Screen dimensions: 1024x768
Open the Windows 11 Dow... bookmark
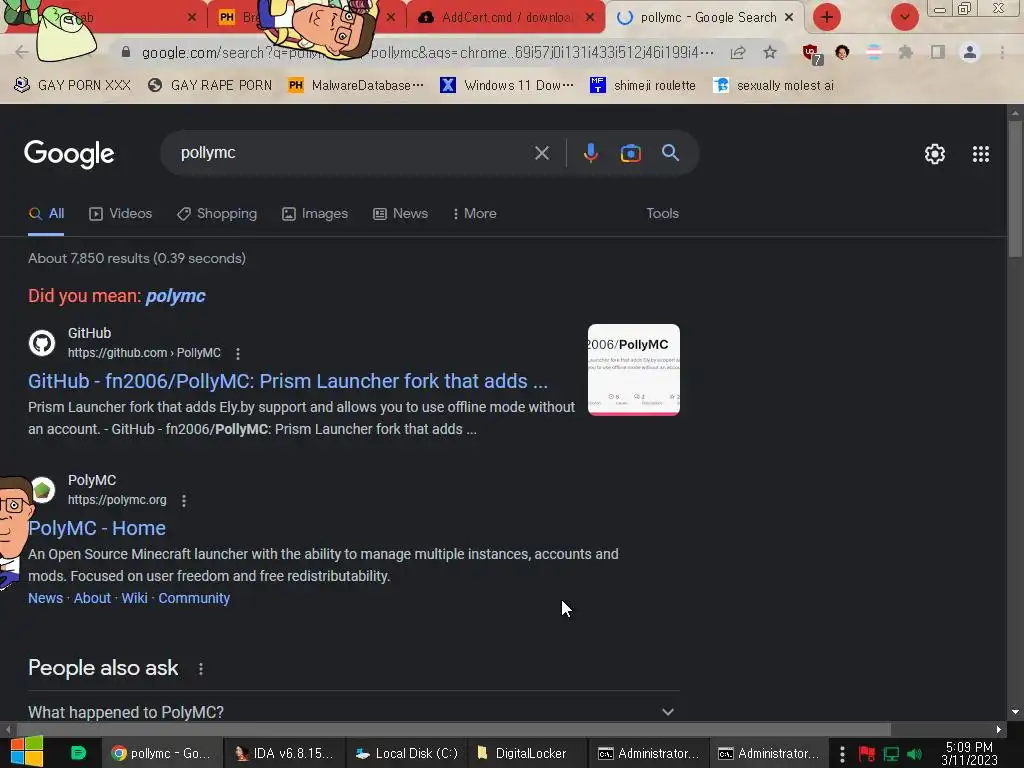click(x=507, y=86)
